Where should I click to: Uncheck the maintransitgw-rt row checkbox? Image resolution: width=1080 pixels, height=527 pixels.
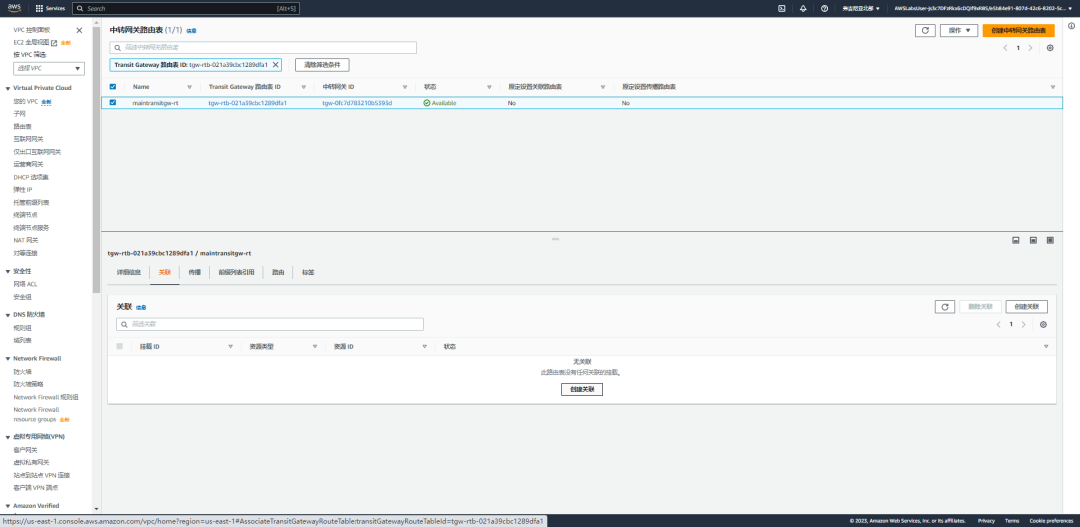[113, 103]
